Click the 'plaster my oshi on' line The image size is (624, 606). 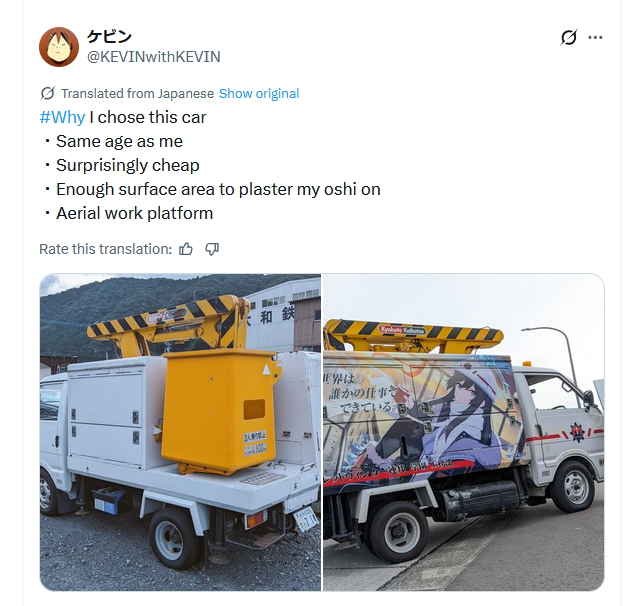pos(218,189)
